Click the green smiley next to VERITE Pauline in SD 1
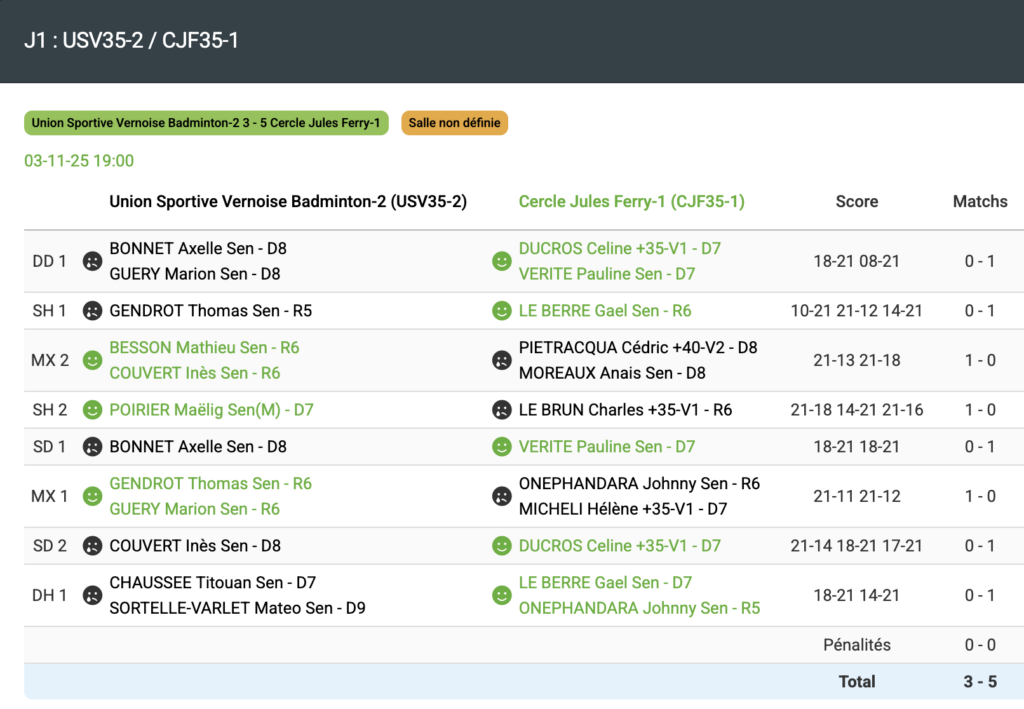This screenshot has width=1024, height=709. [502, 447]
